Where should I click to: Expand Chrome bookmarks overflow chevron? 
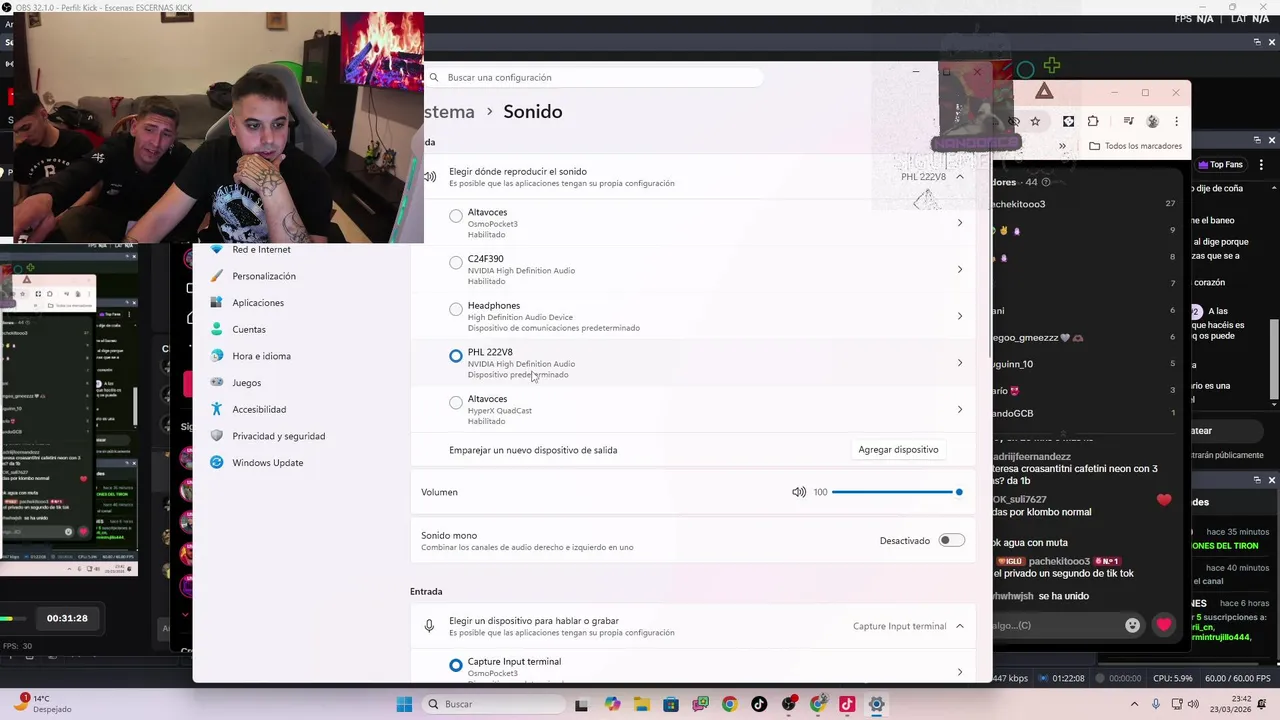1062,146
